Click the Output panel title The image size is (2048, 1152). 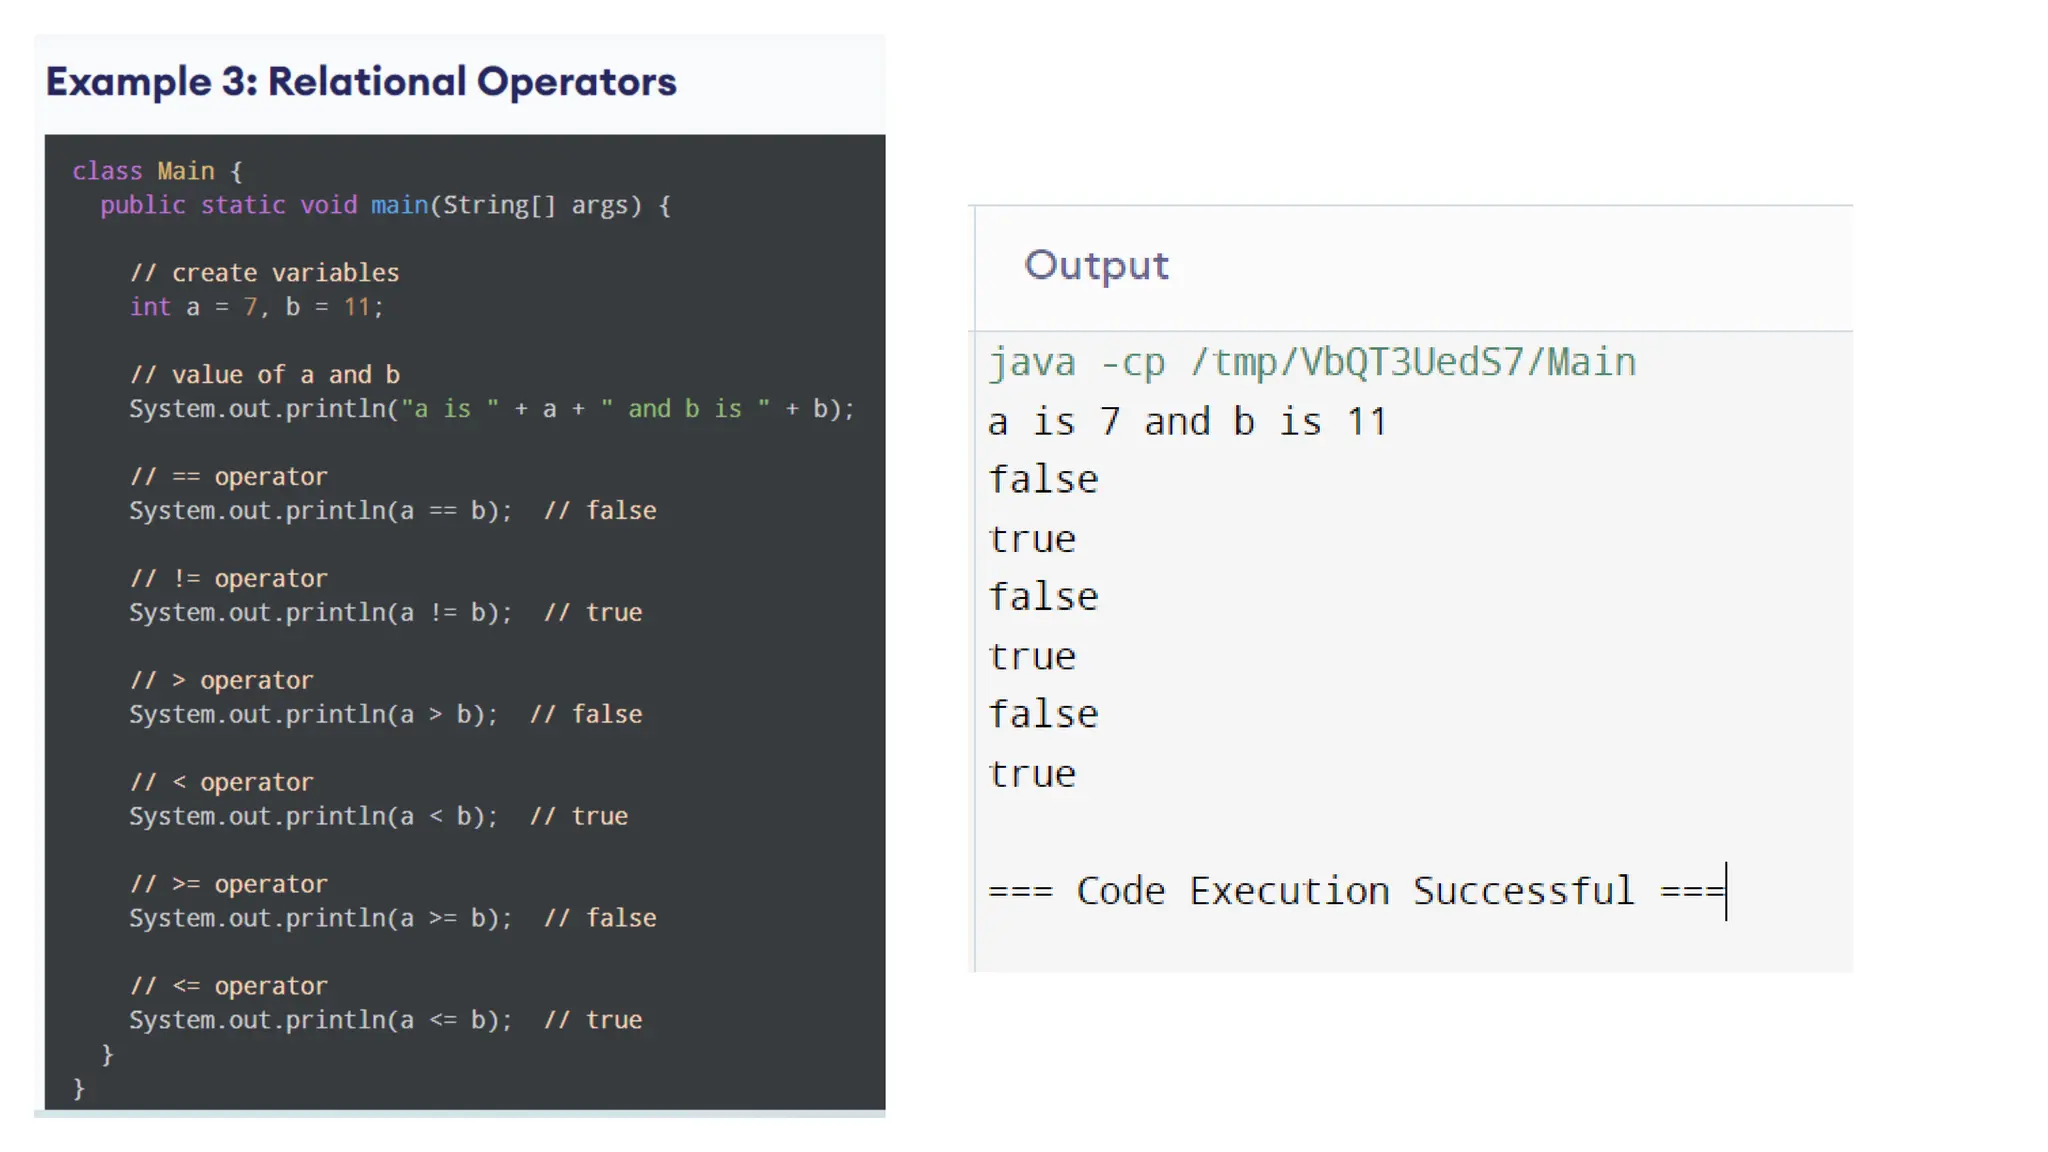(x=1096, y=265)
